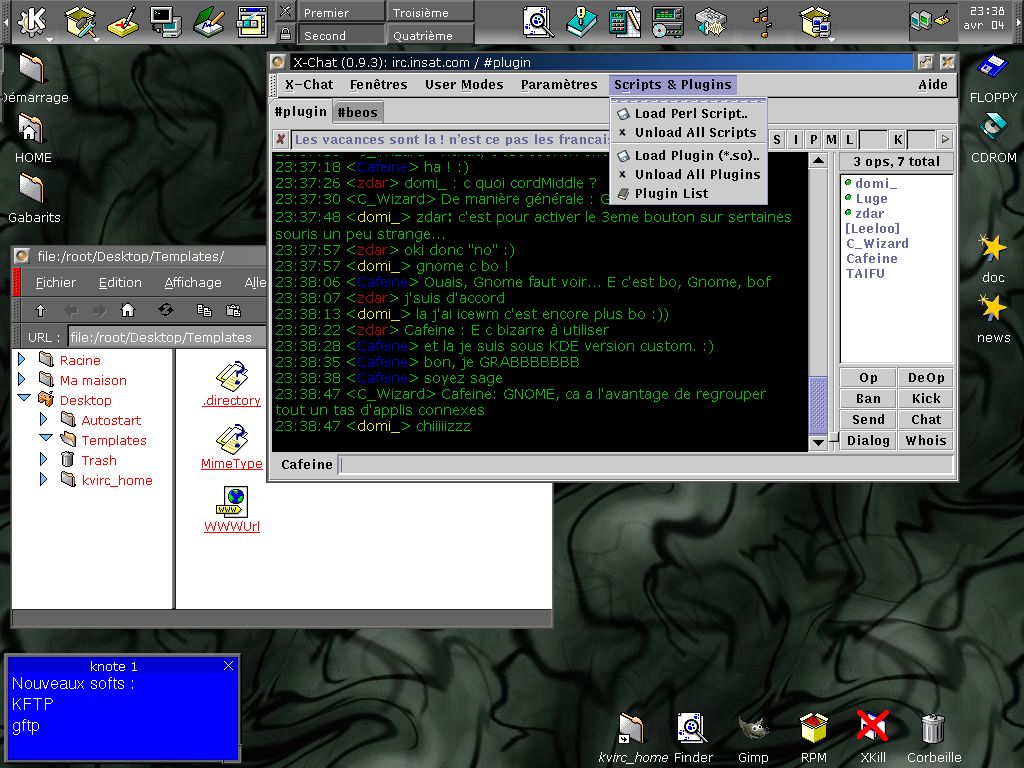Viewport: 1024px width, 768px height.
Task: Select user C_Wizard in the user list
Action: (876, 244)
